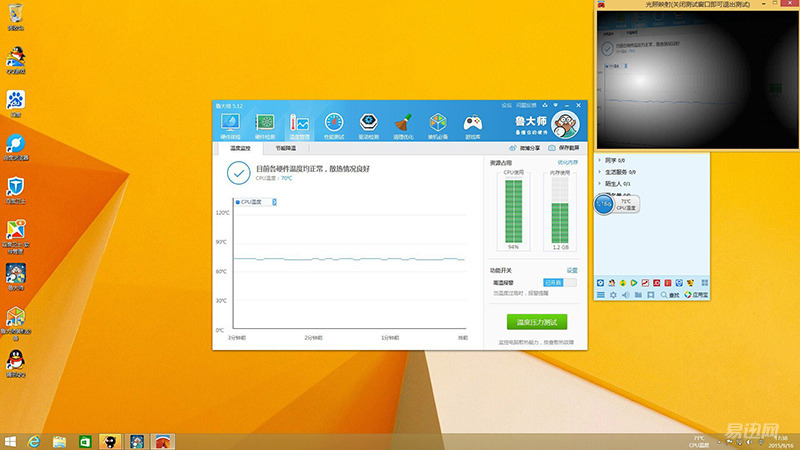Click 保存截屏 camera screenshot button

tap(564, 148)
